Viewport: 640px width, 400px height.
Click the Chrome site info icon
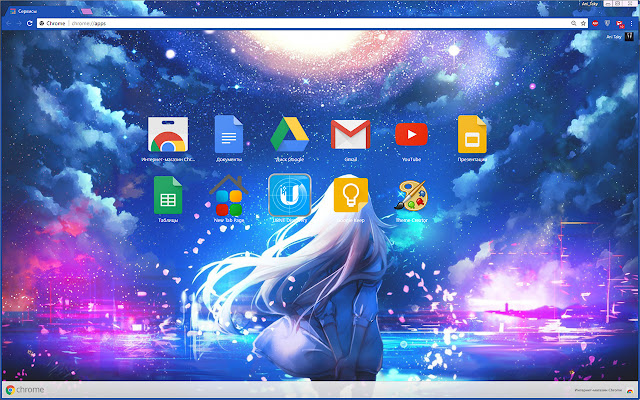[x=42, y=23]
